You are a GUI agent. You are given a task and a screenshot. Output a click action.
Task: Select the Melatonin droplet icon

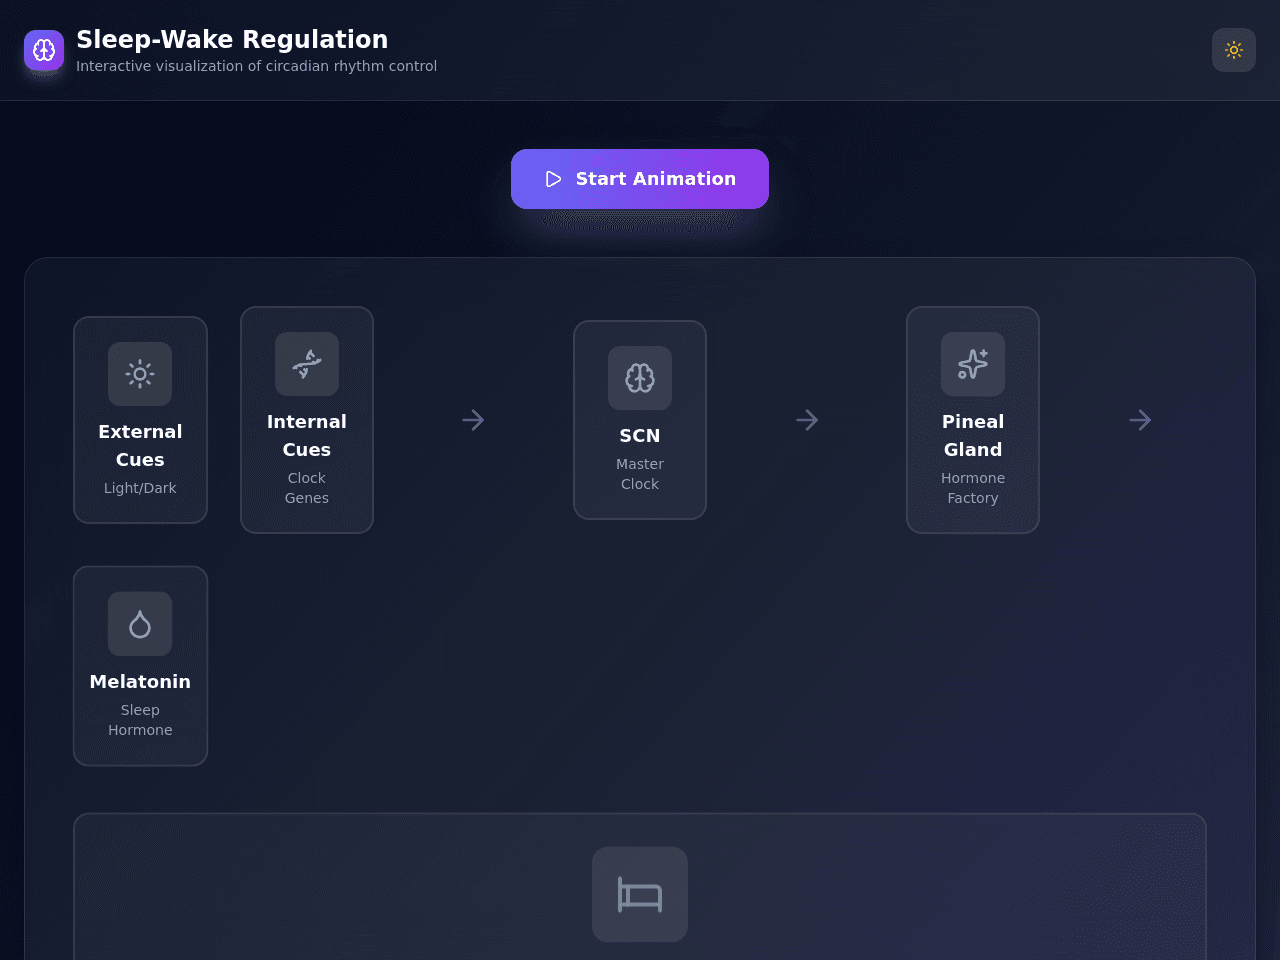pyautogui.click(x=140, y=624)
